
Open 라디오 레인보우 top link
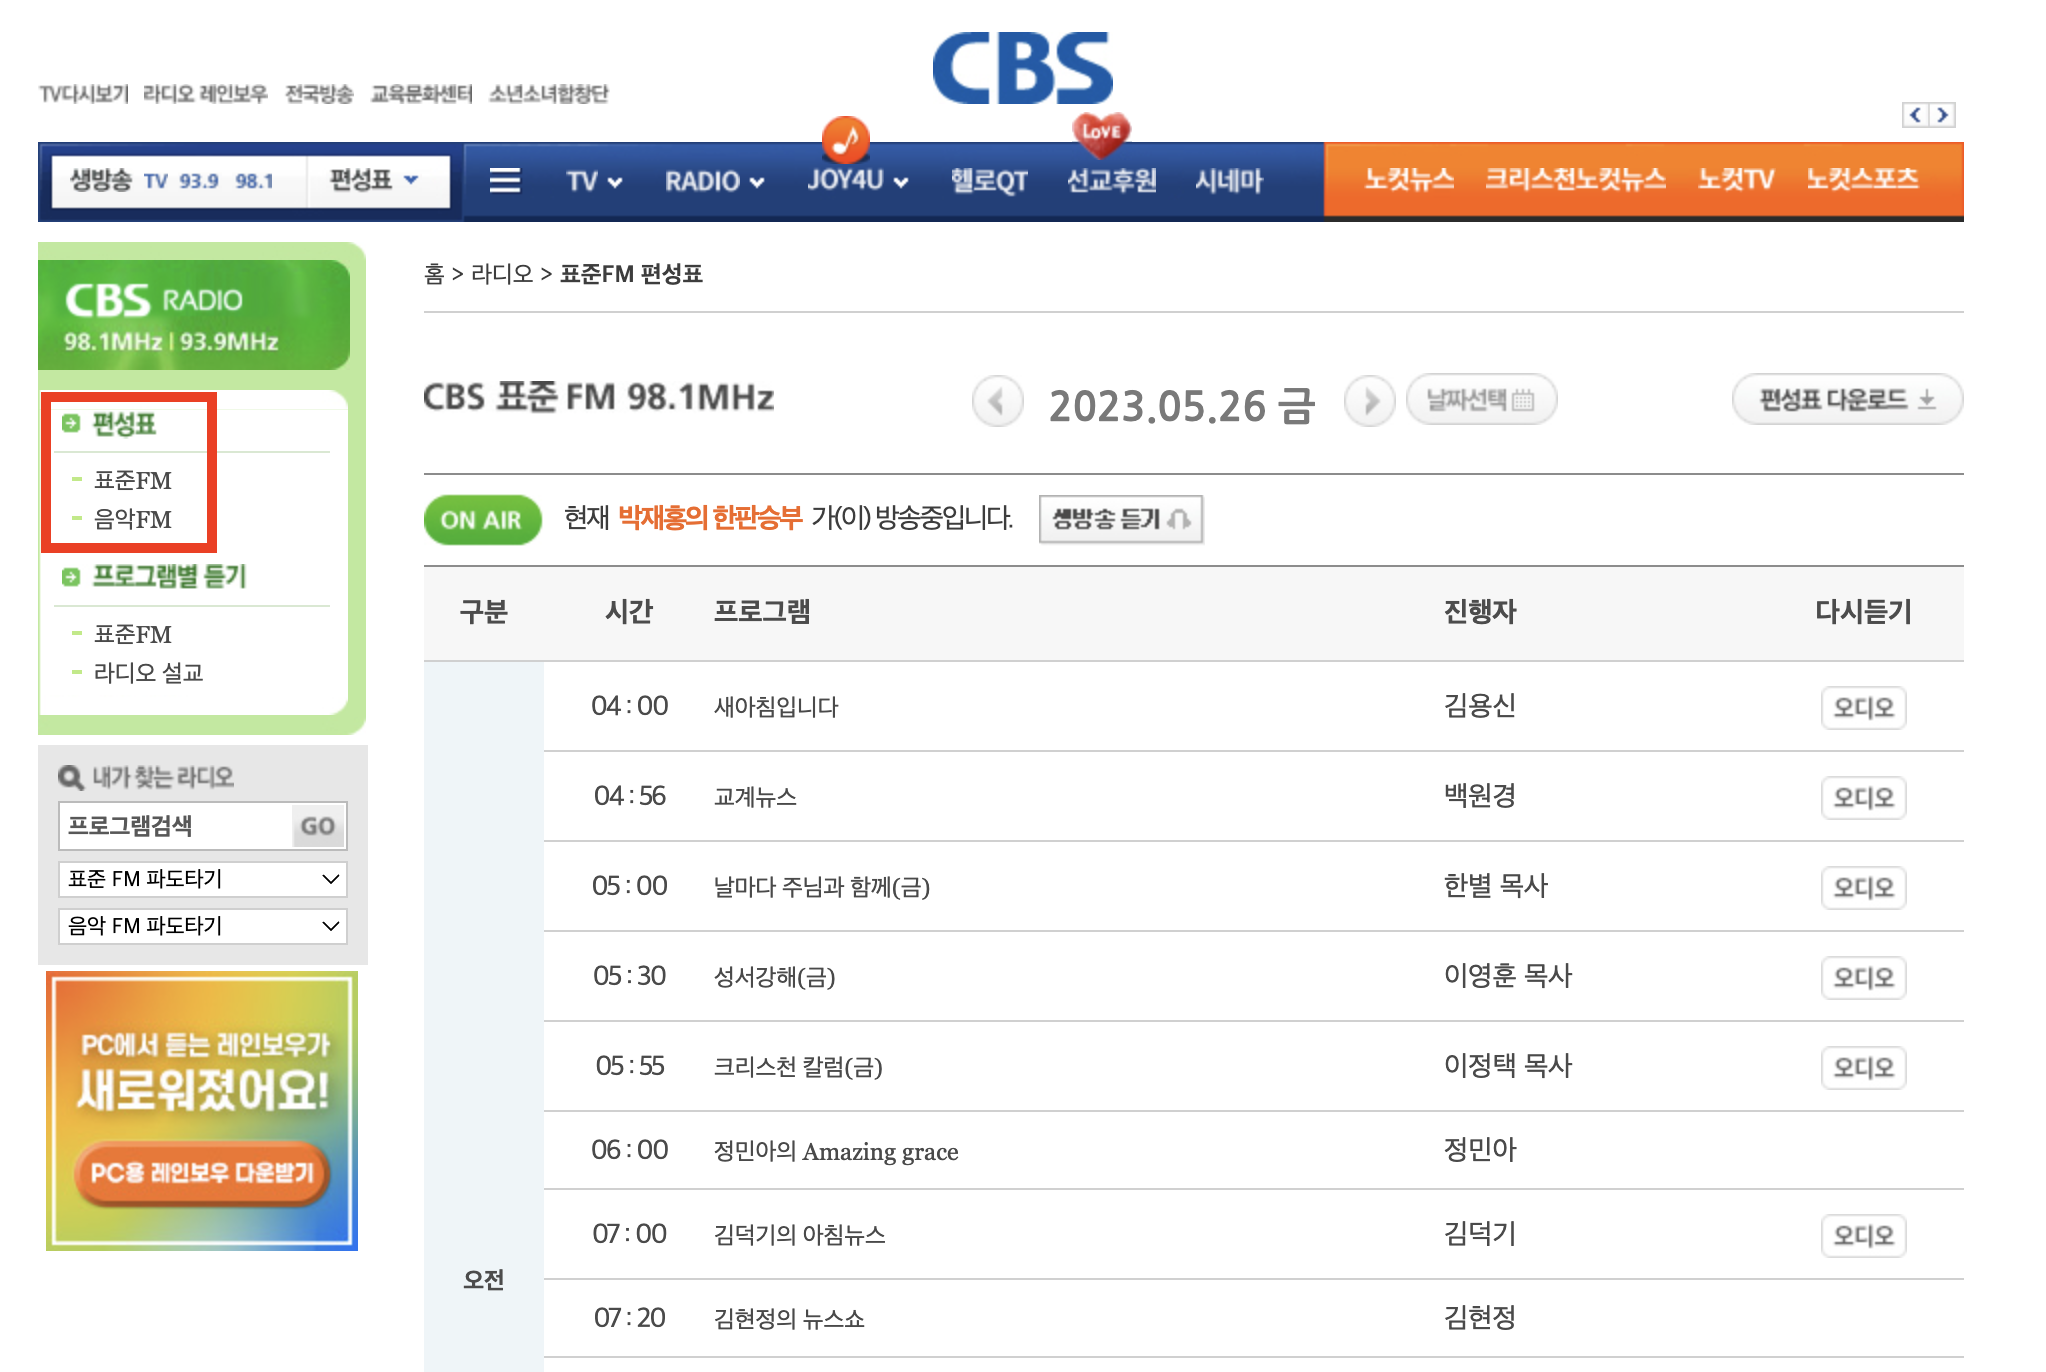click(205, 94)
